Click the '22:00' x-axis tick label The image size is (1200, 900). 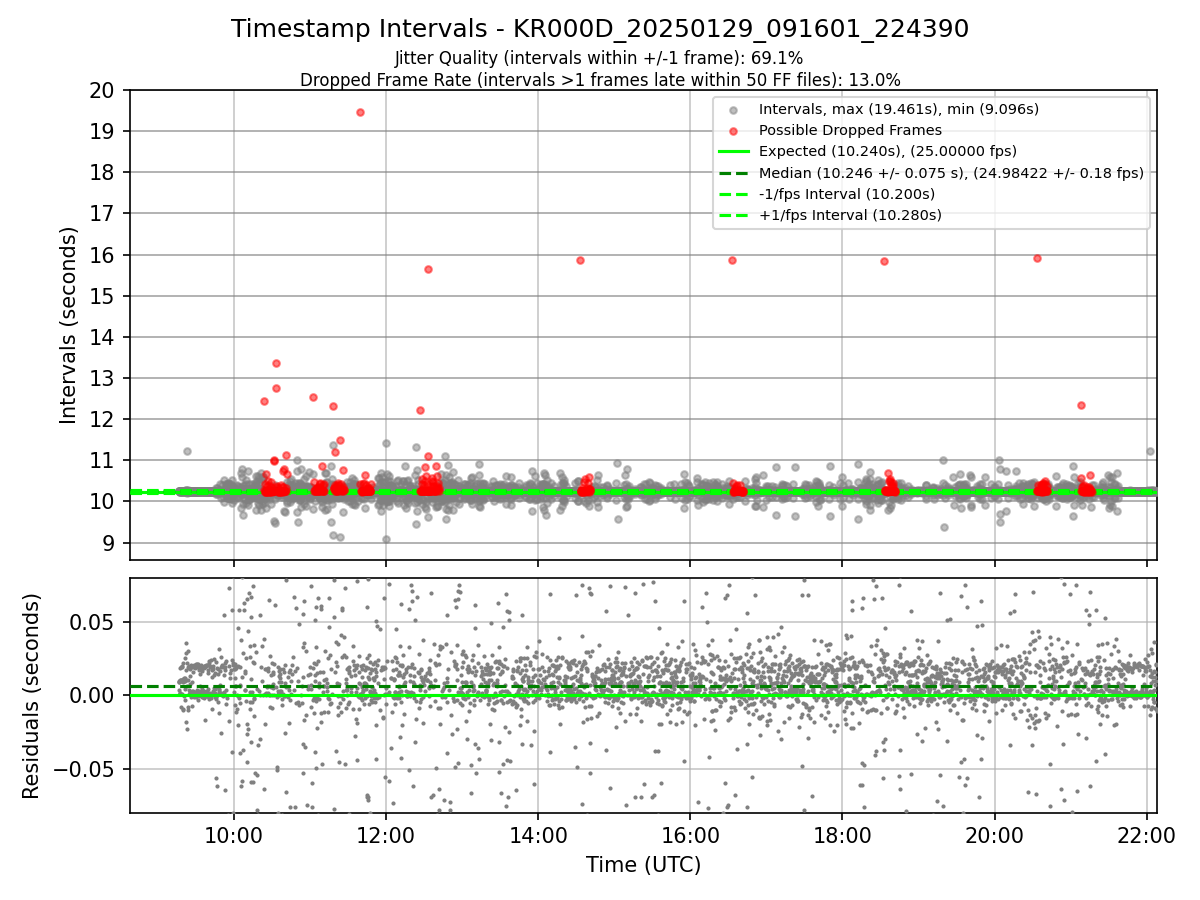[1146, 836]
